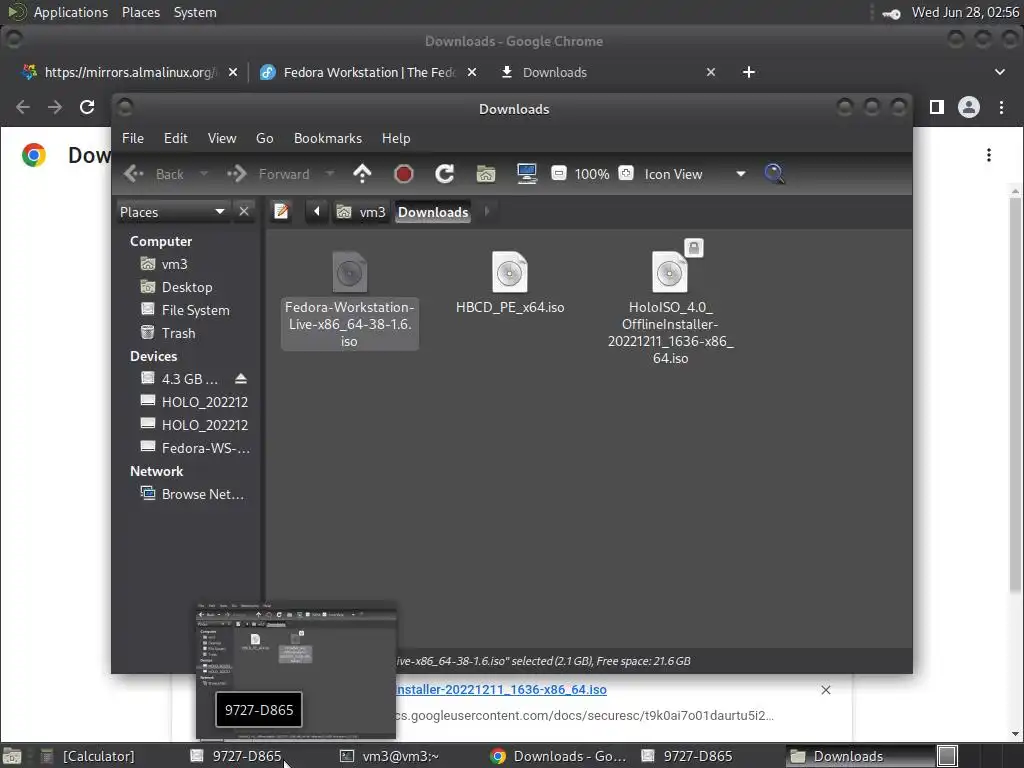Switch to Calculator in taskbar
1024x768 pixels.
point(89,756)
